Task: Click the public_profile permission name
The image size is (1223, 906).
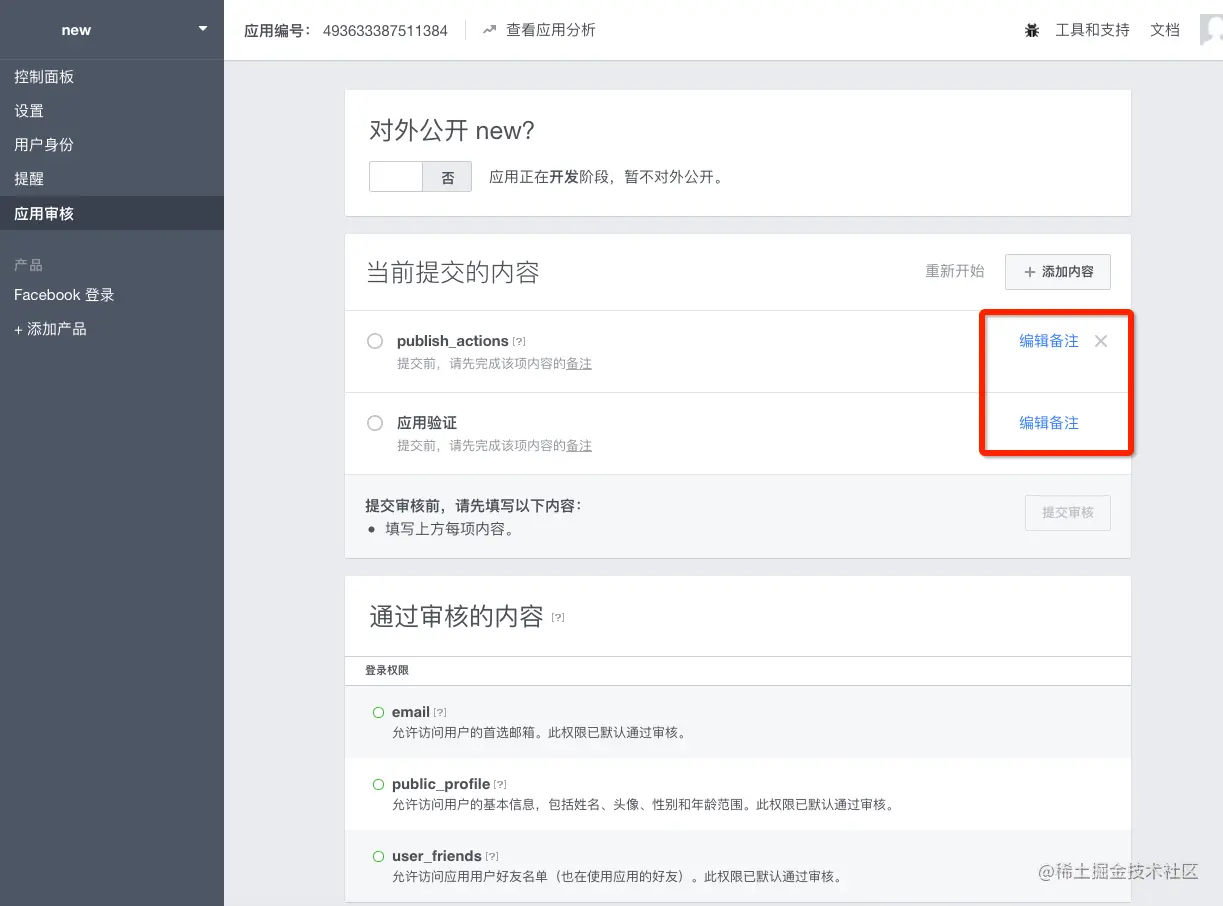Action: pos(441,784)
